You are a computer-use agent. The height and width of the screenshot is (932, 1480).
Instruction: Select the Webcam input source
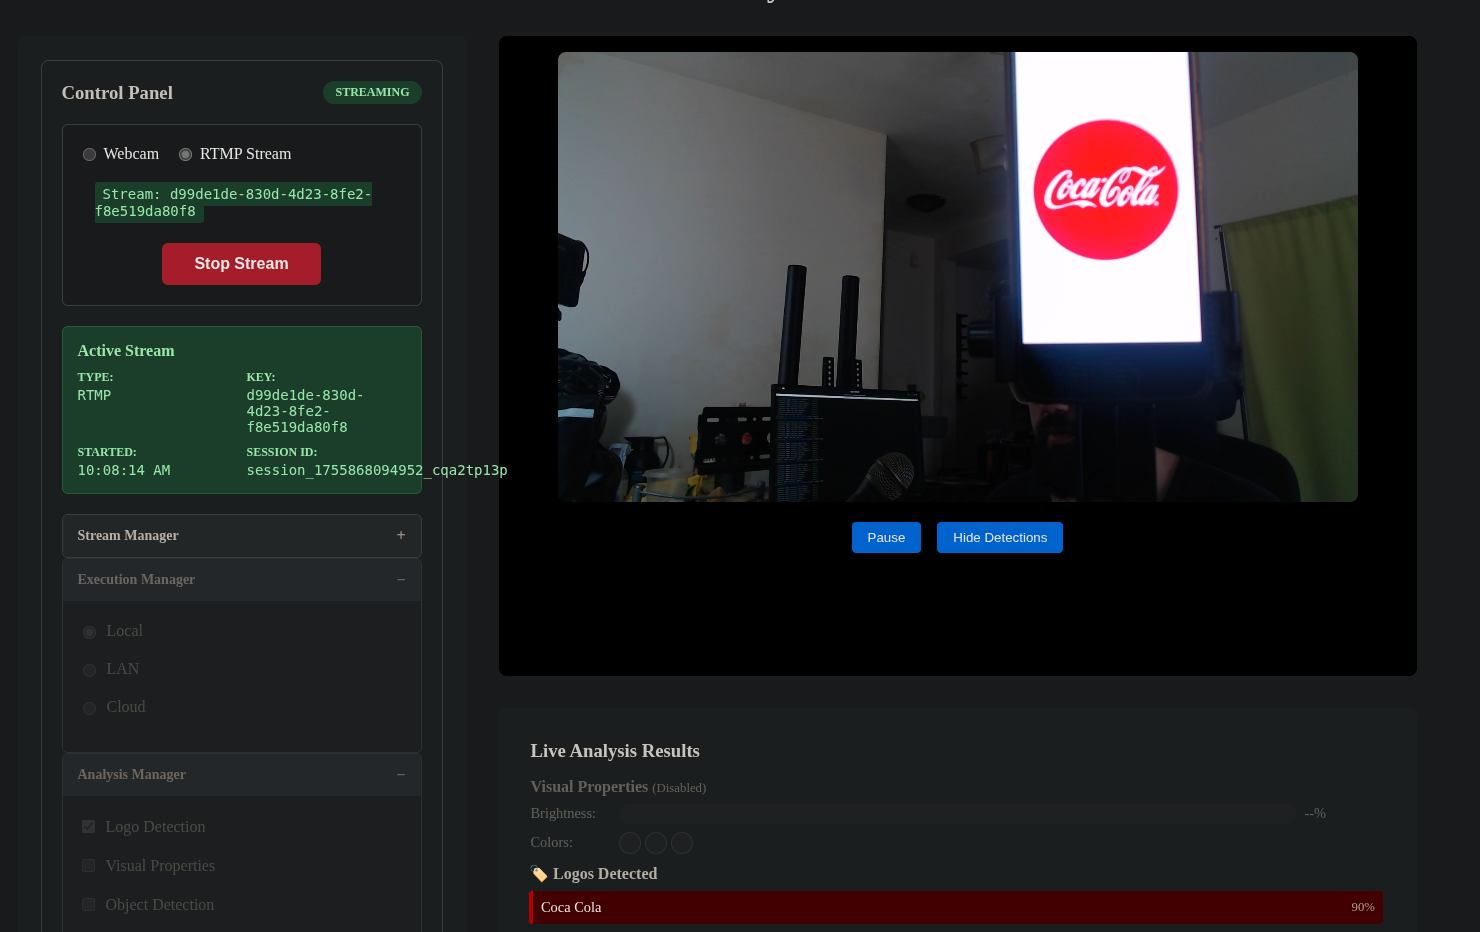click(89, 154)
